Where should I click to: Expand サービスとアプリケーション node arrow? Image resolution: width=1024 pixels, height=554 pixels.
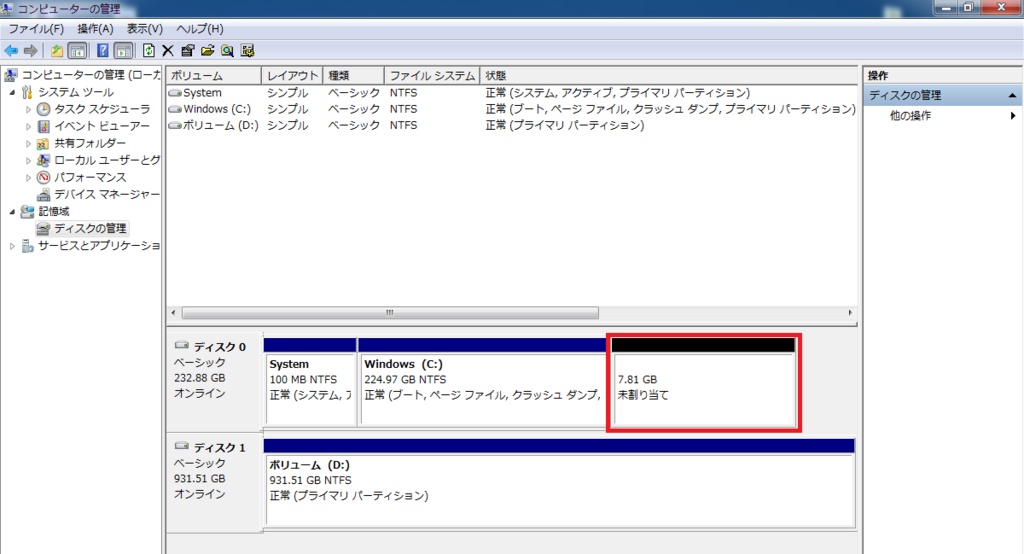tap(12, 246)
